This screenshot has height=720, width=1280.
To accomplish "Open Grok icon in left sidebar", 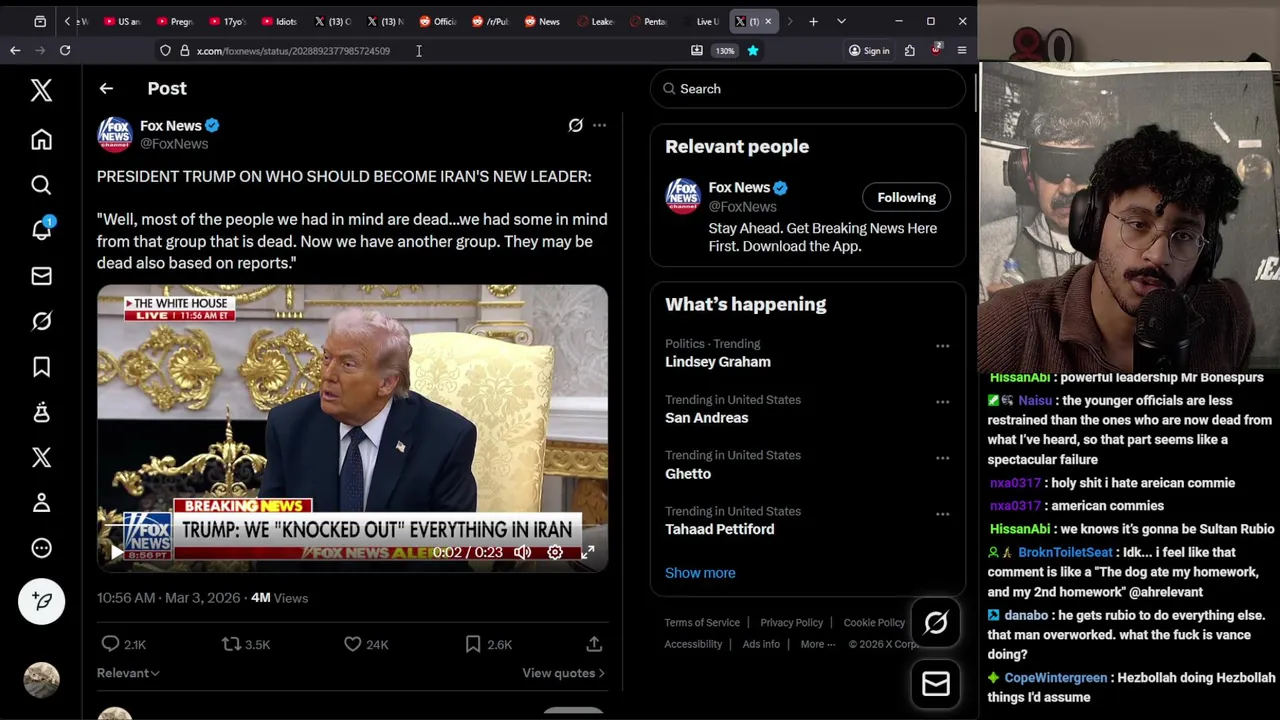I will coord(41,321).
